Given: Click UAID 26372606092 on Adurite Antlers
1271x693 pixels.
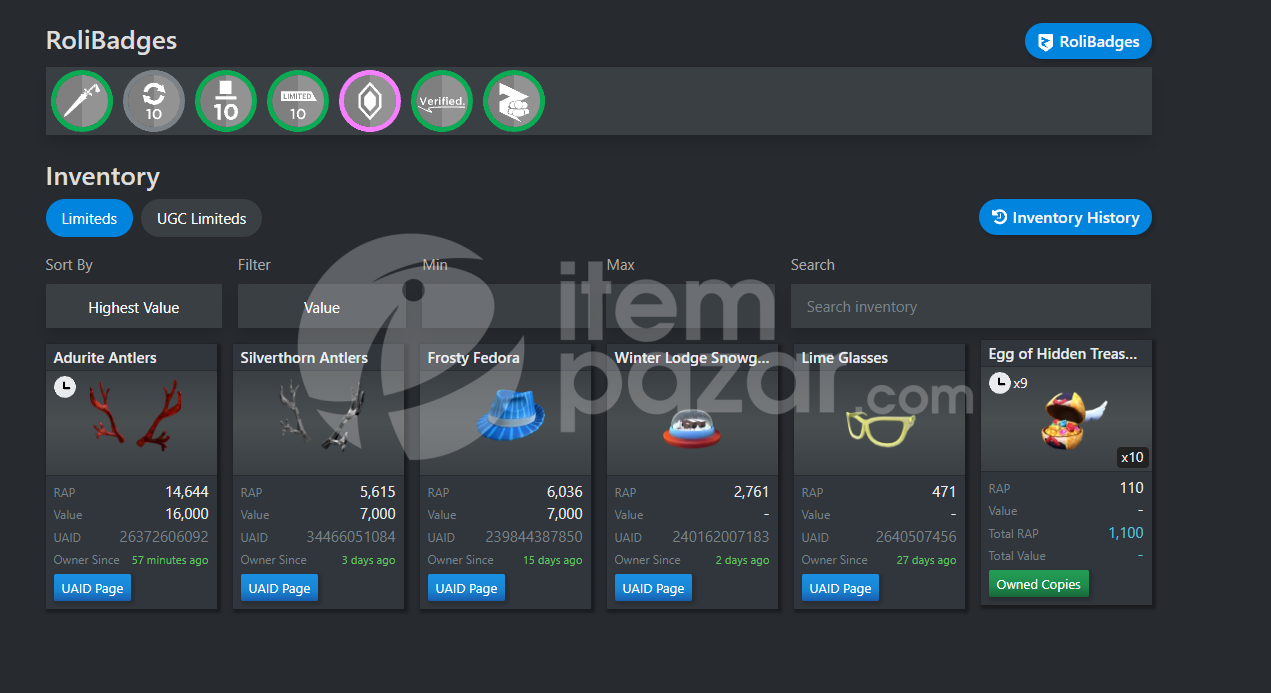Looking at the screenshot, I should 164,537.
